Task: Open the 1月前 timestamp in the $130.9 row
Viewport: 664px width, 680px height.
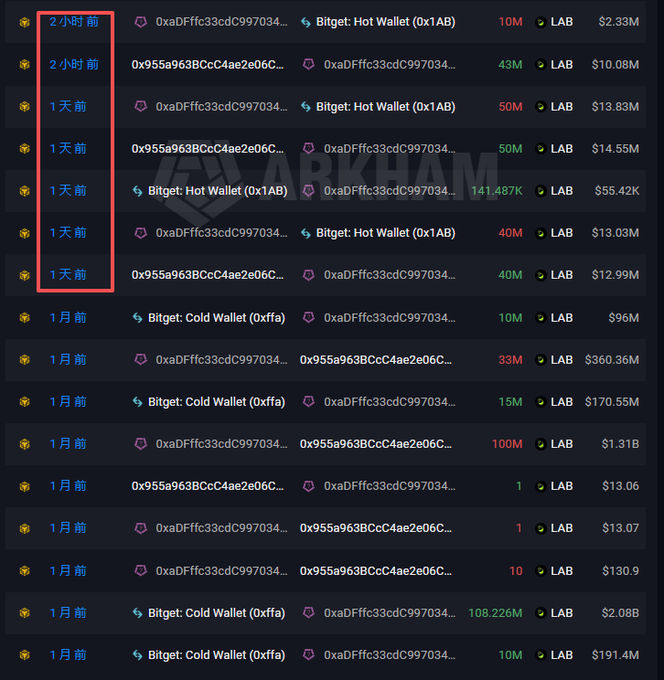Action: click(68, 571)
